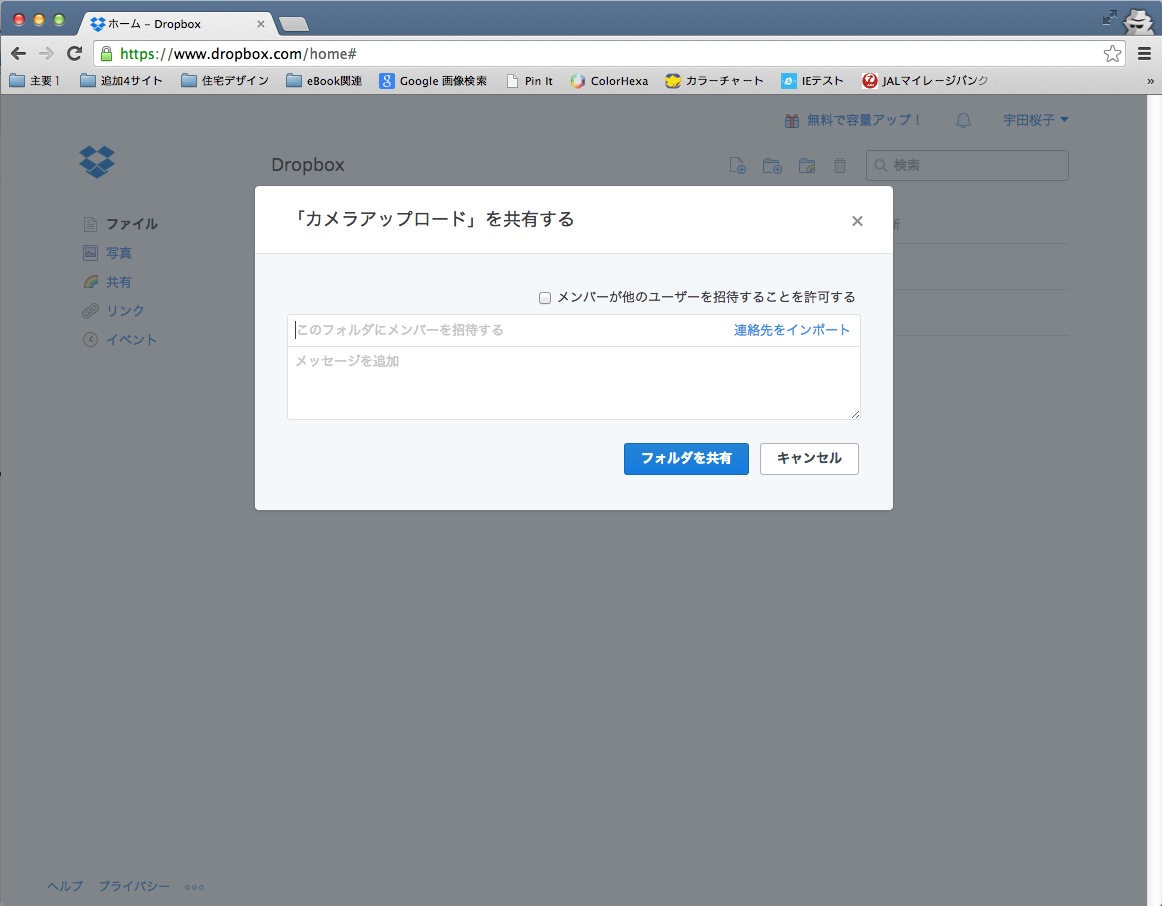Screen dimensions: 1162x906
Task: Click the incognito spy icon
Action: click(x=1138, y=21)
